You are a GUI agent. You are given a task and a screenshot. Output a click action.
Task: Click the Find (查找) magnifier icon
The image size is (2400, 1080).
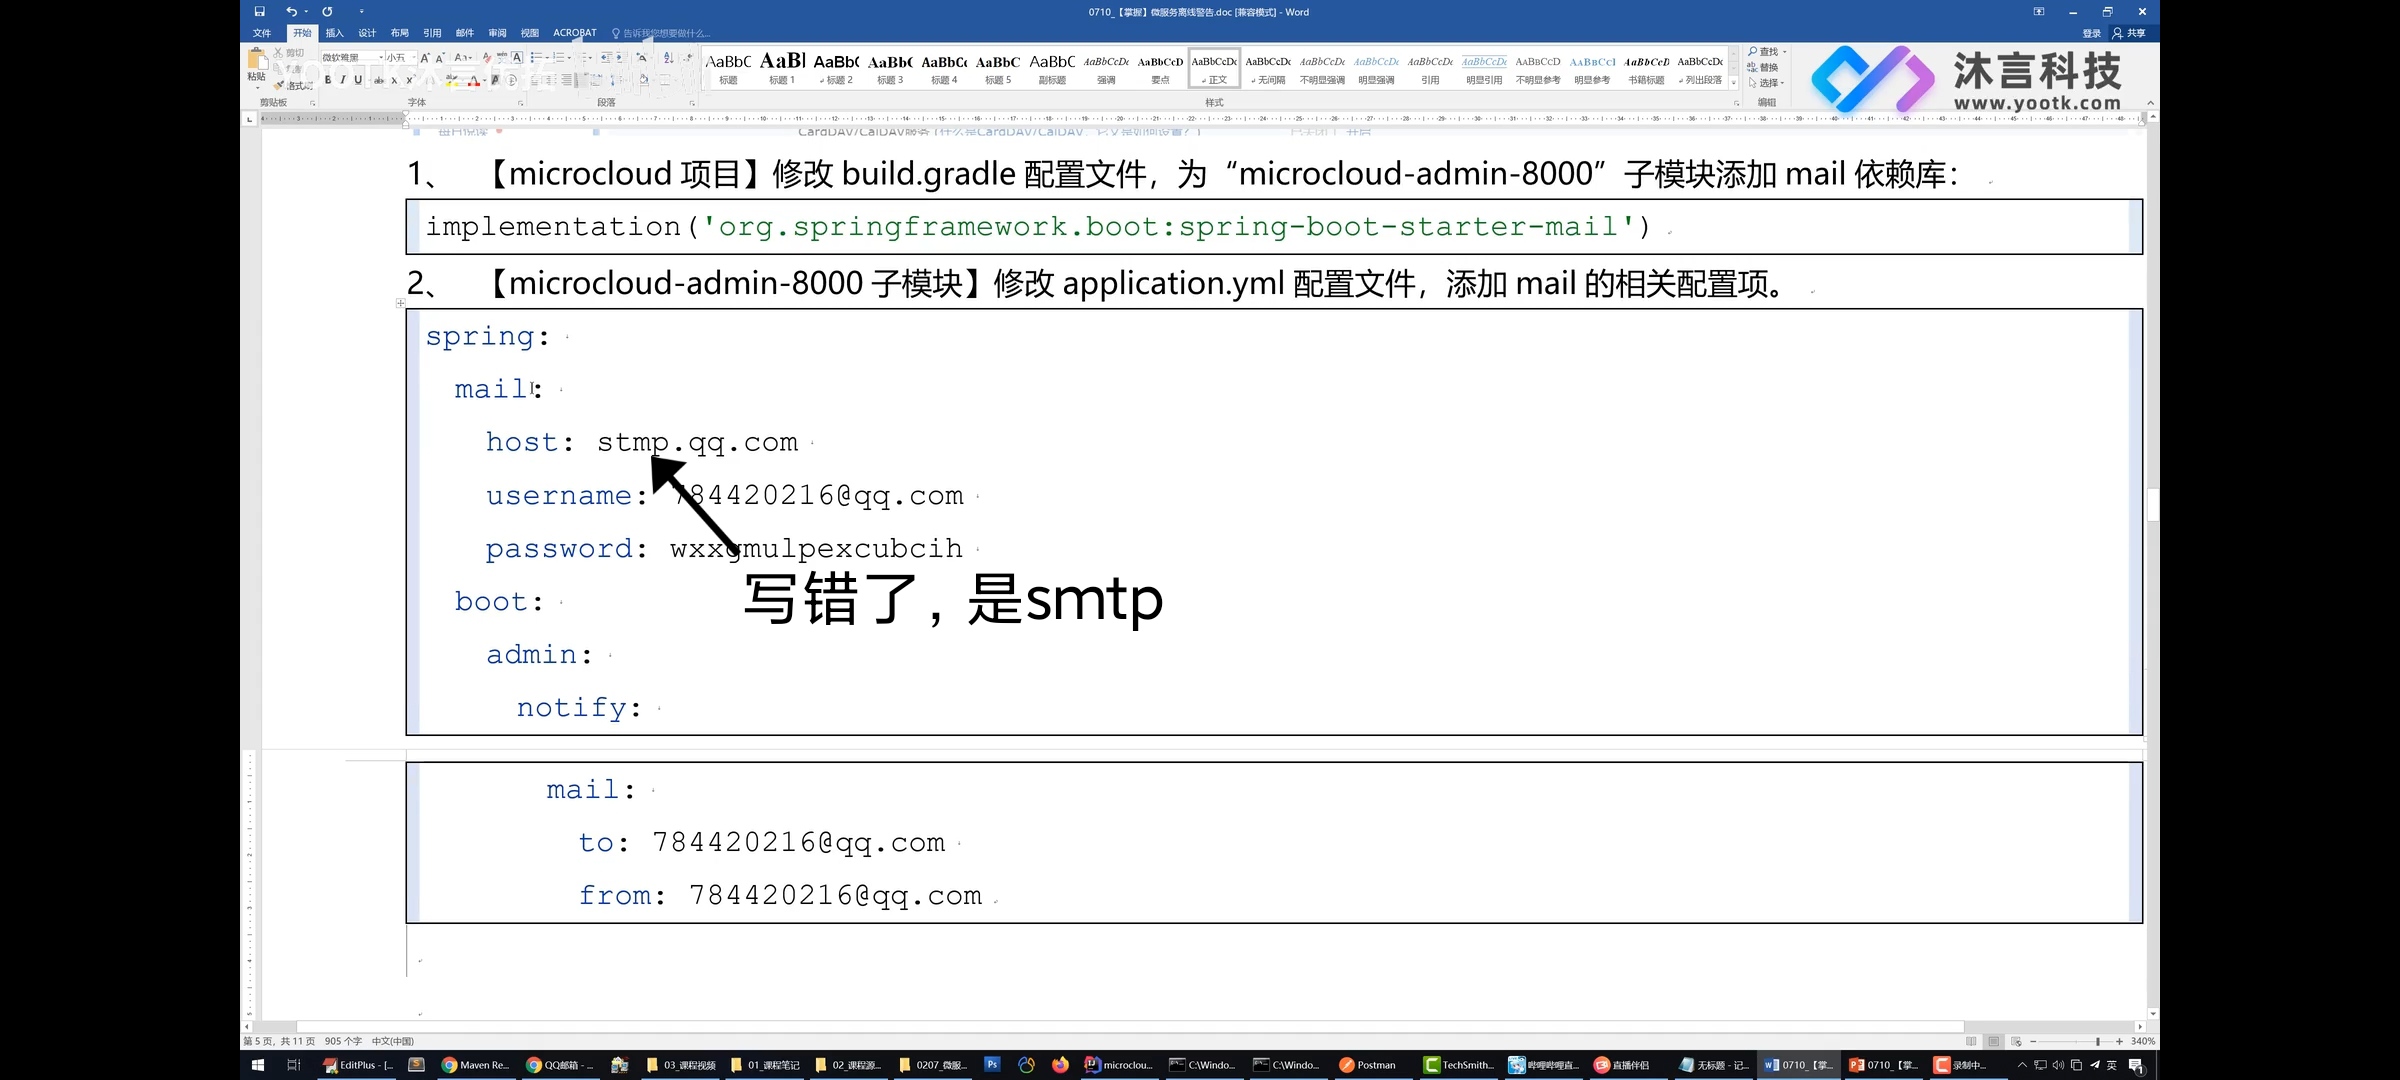(x=1753, y=52)
